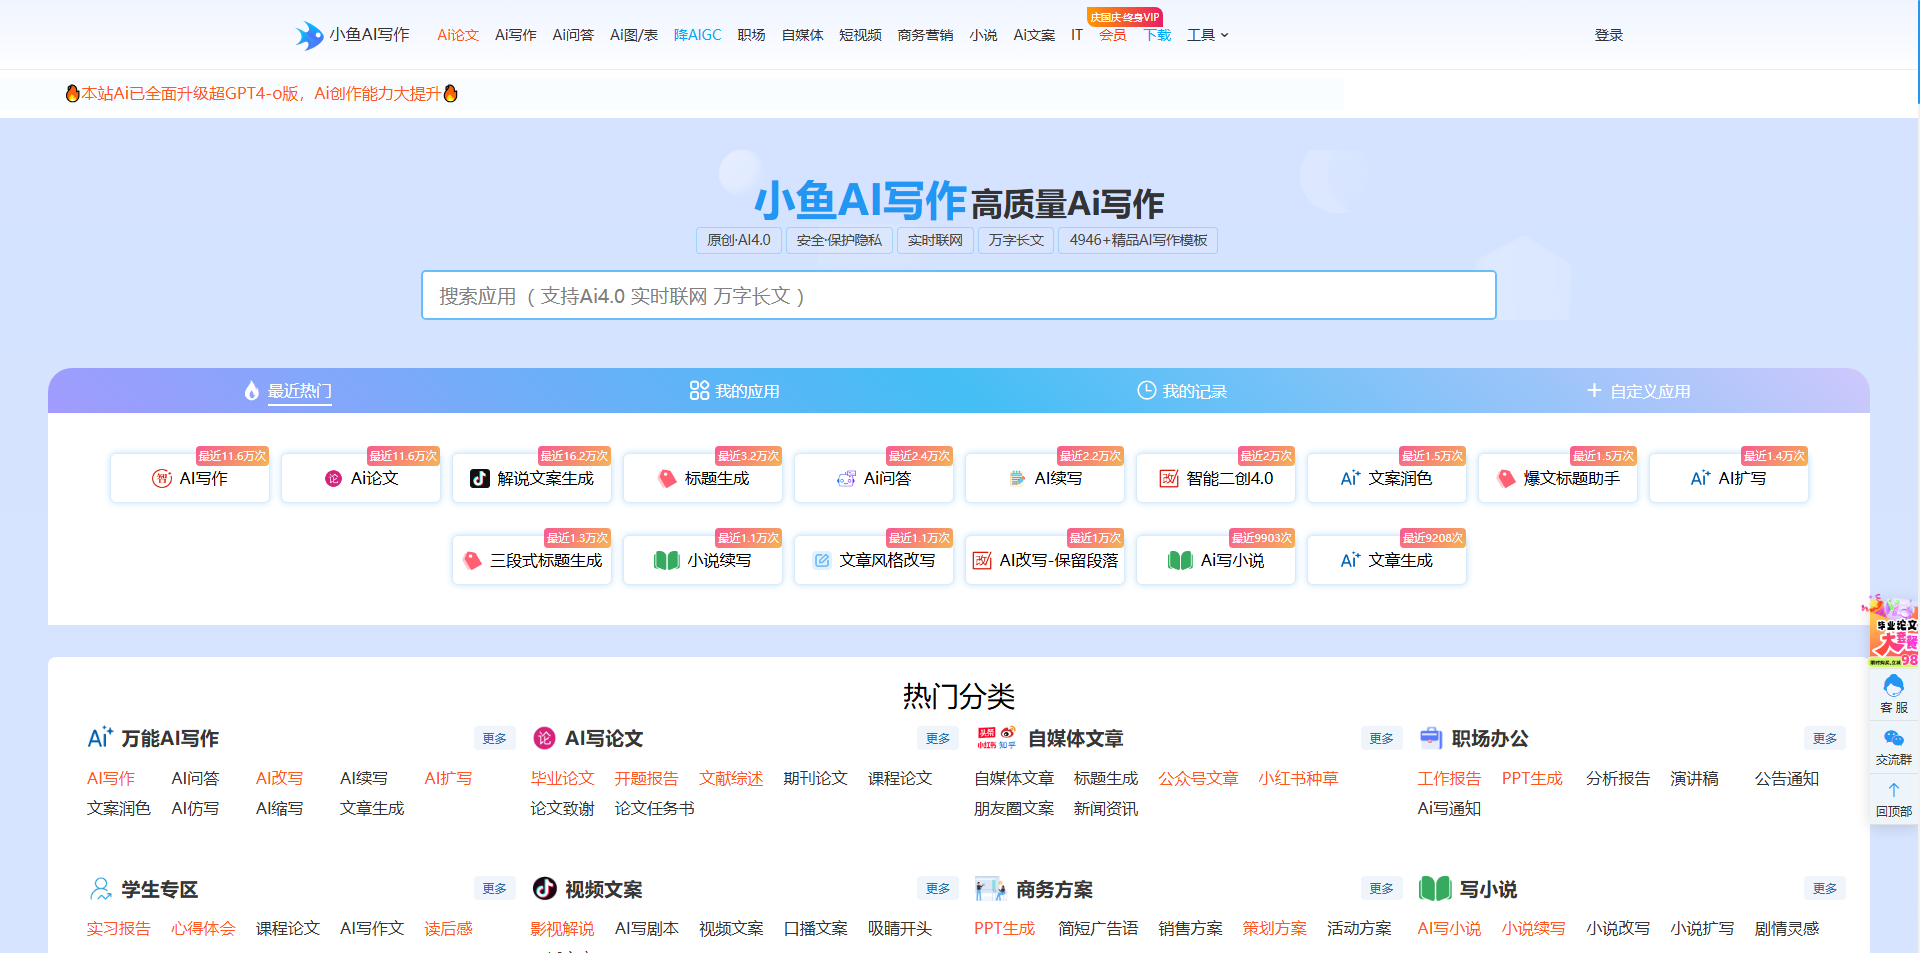
Task: Switch to the 我的应用 tab
Action: [734, 391]
